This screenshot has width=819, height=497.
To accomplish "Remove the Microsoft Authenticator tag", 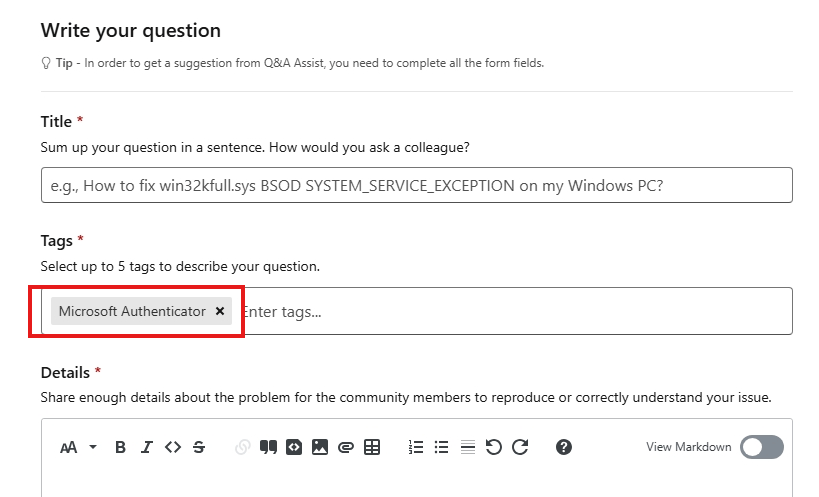I will 220,311.
